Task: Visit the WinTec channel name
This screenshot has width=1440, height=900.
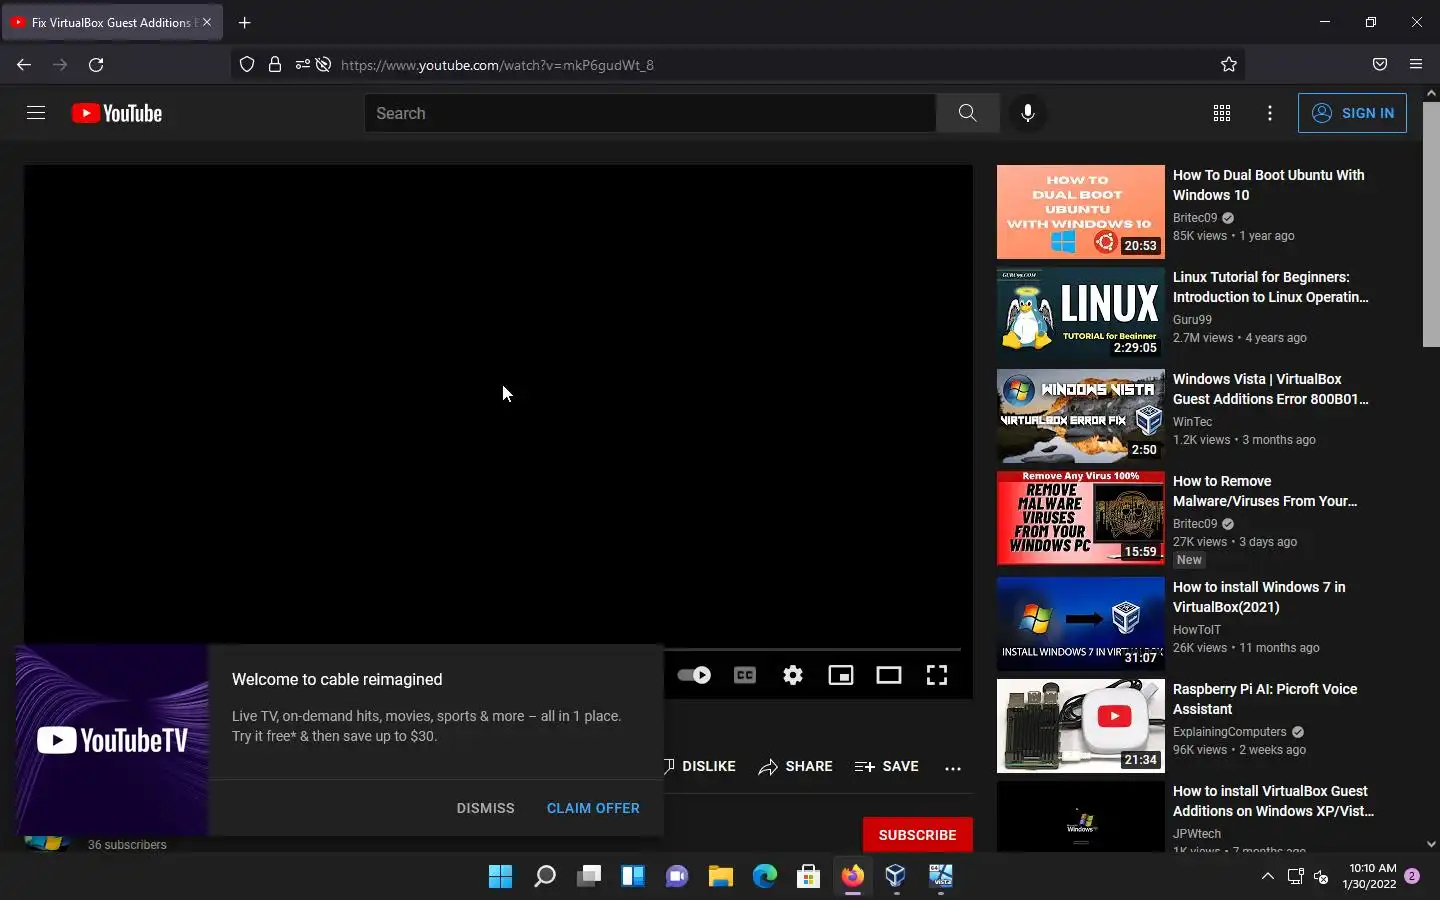Action: (x=1192, y=422)
